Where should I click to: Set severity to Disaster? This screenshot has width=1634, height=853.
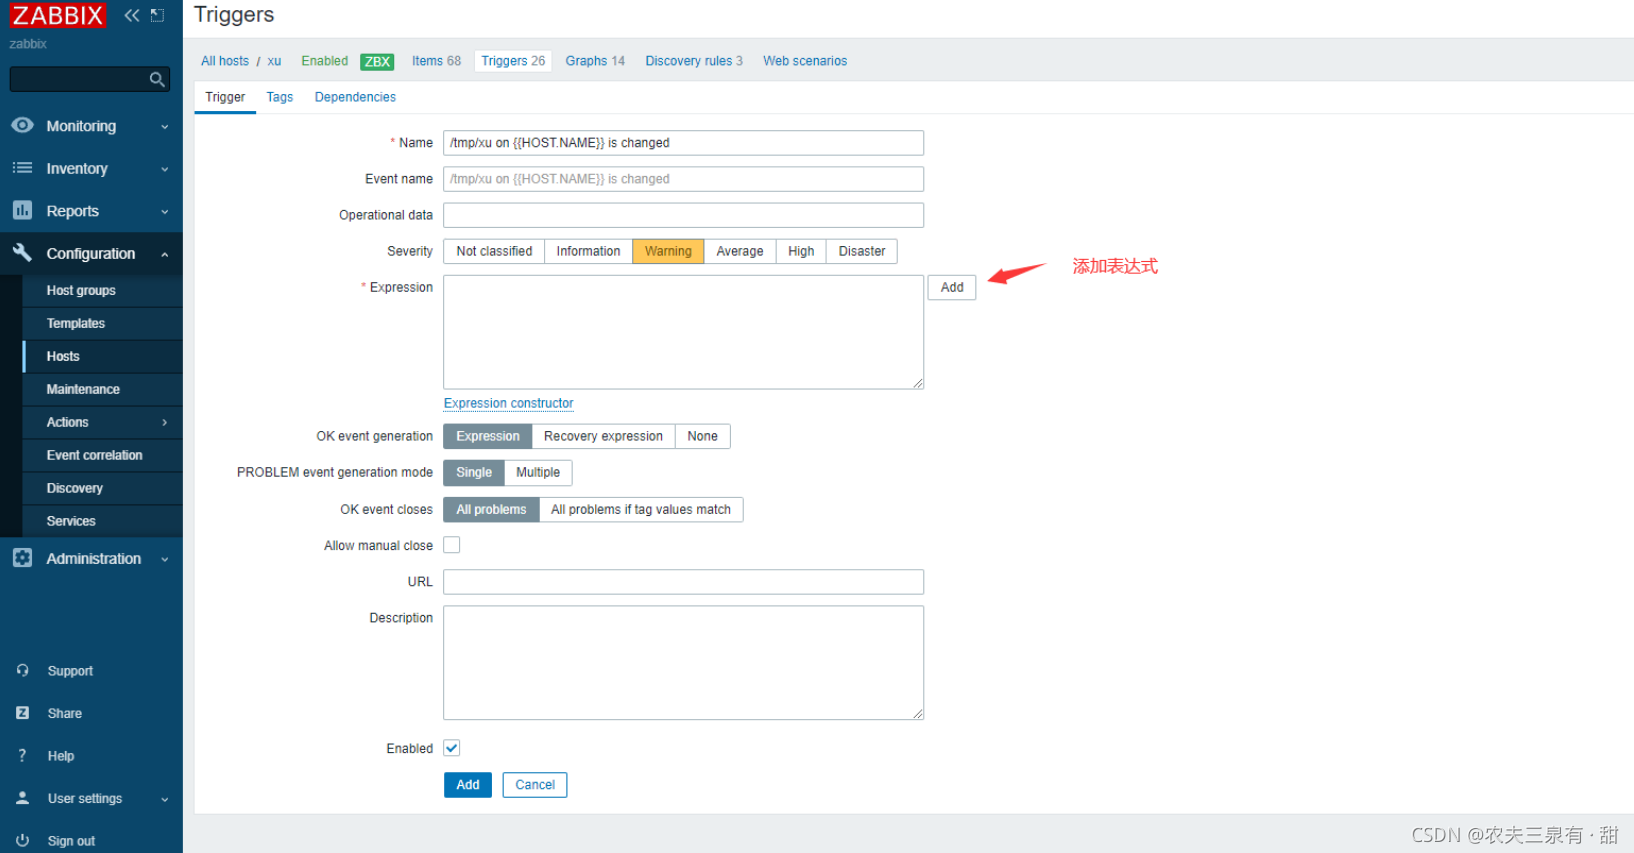(862, 251)
